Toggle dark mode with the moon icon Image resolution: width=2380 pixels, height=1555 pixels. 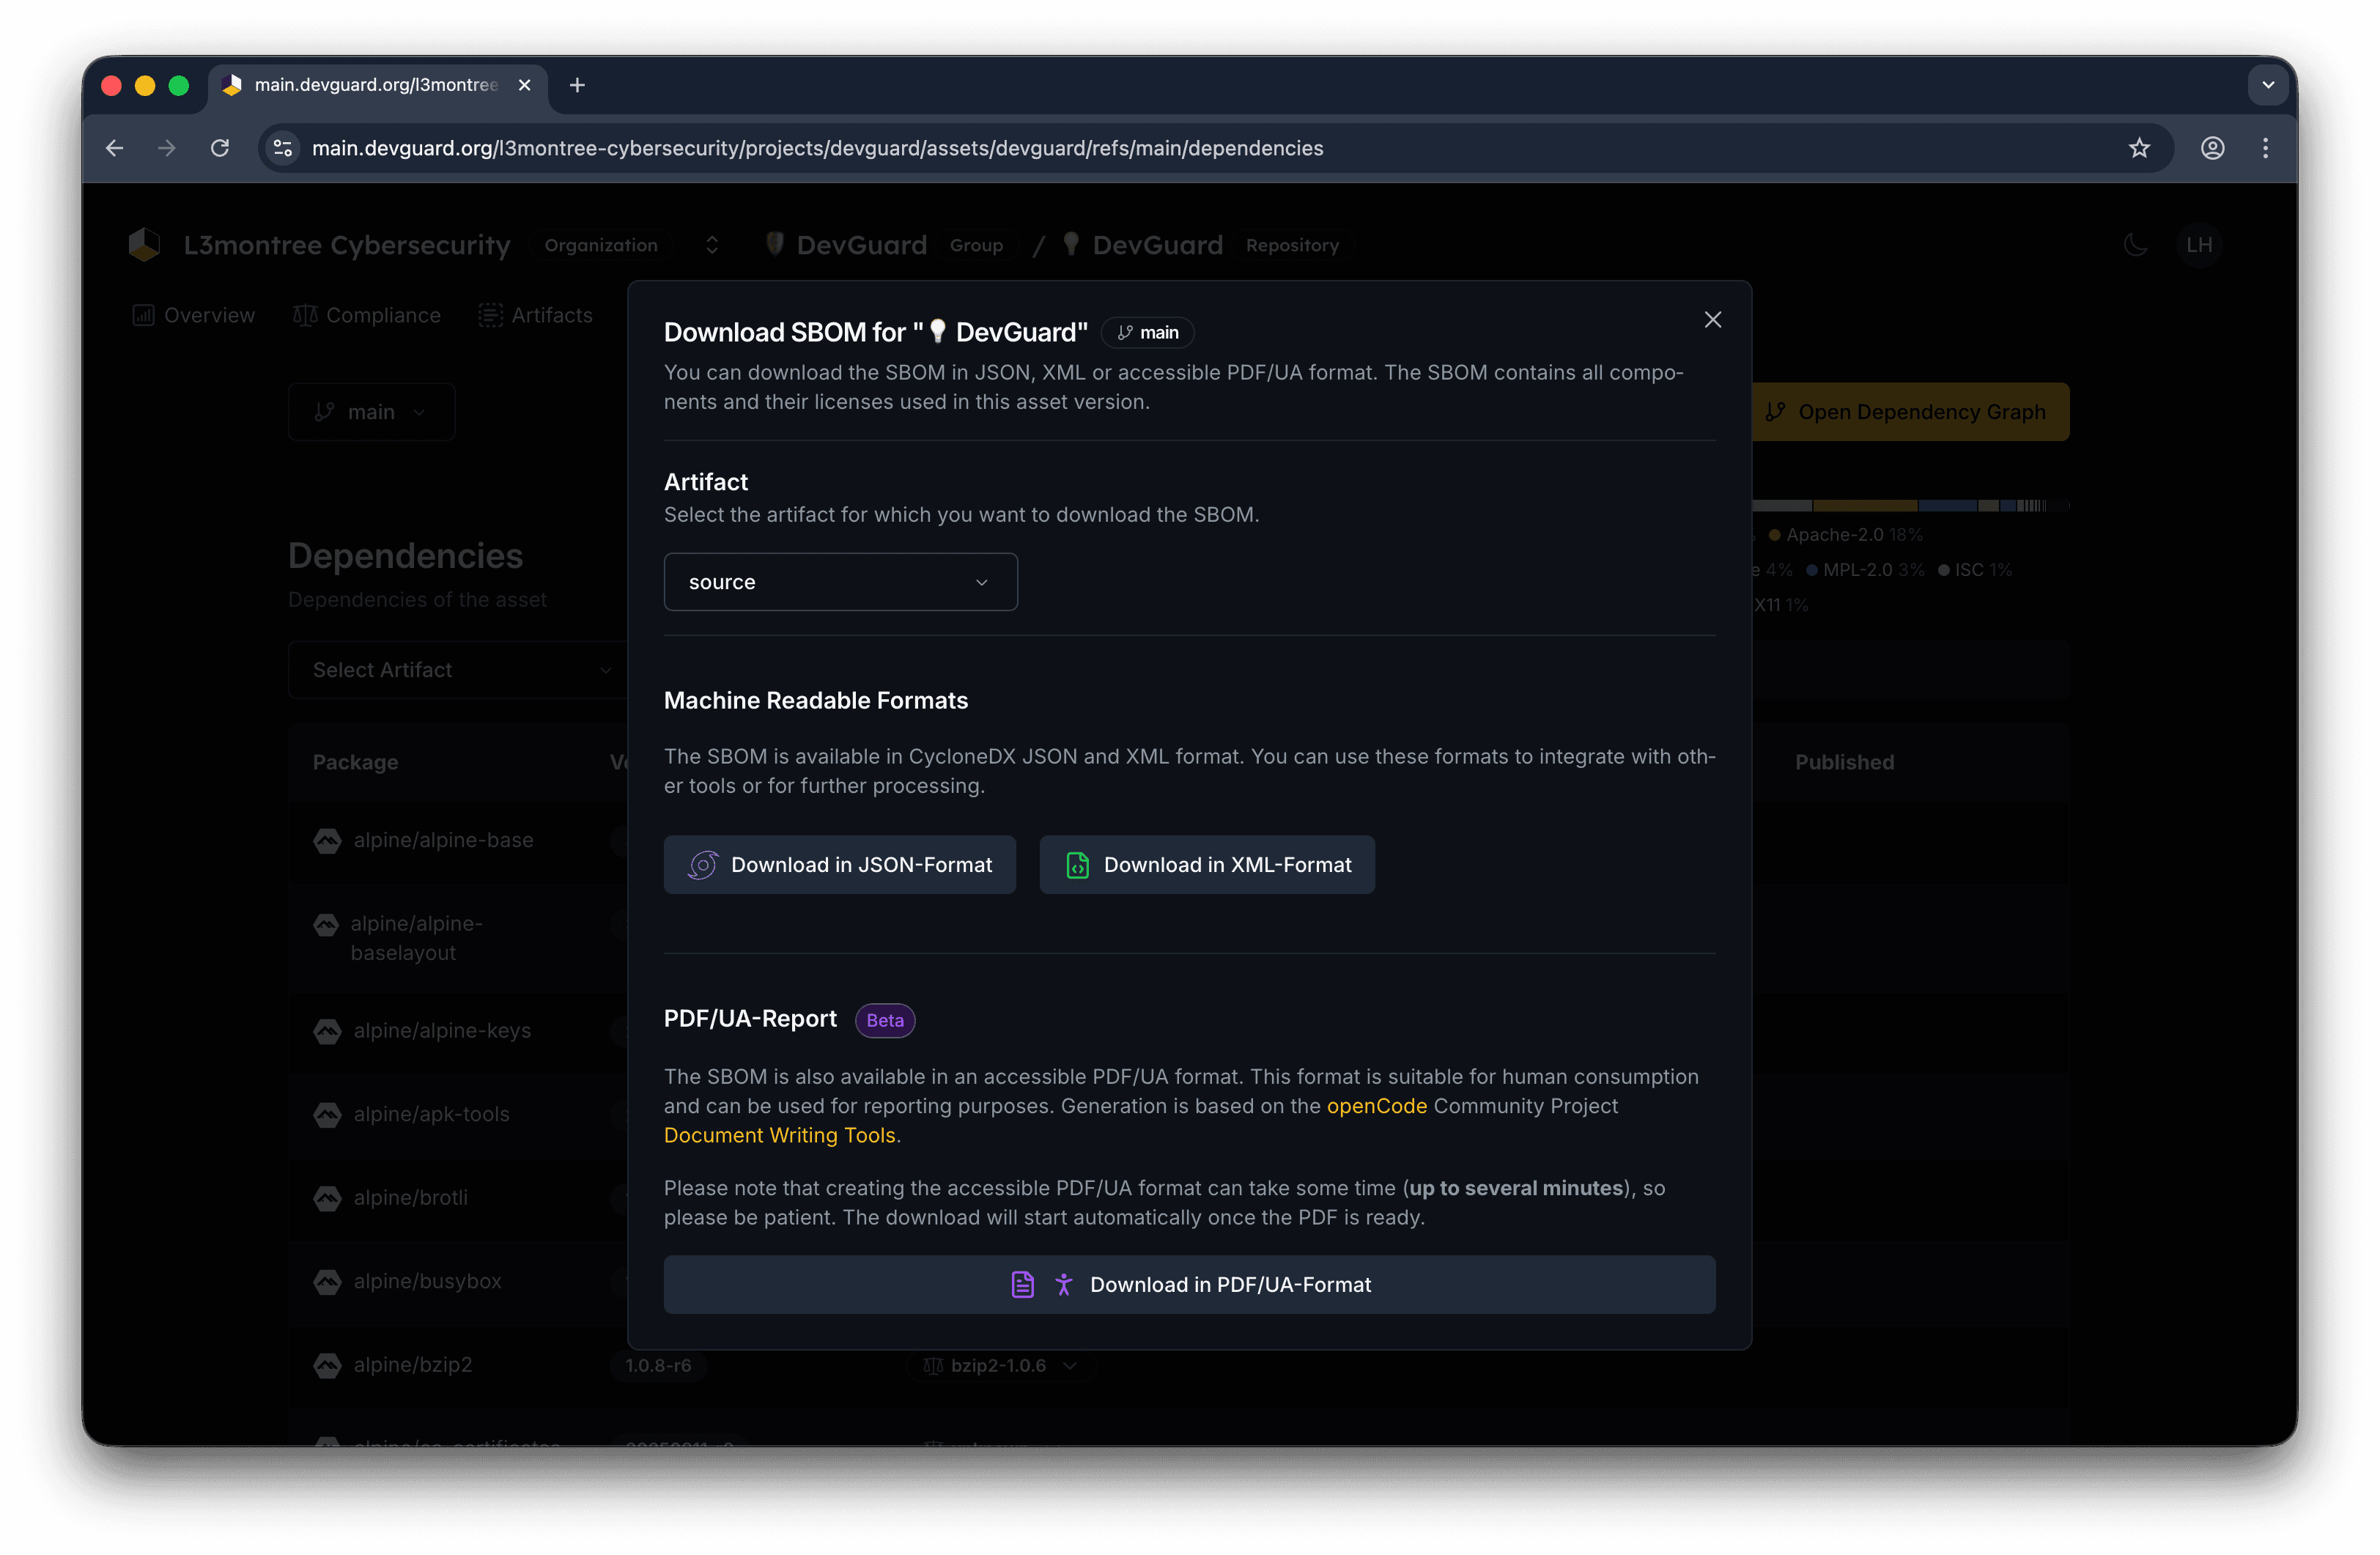(2136, 245)
